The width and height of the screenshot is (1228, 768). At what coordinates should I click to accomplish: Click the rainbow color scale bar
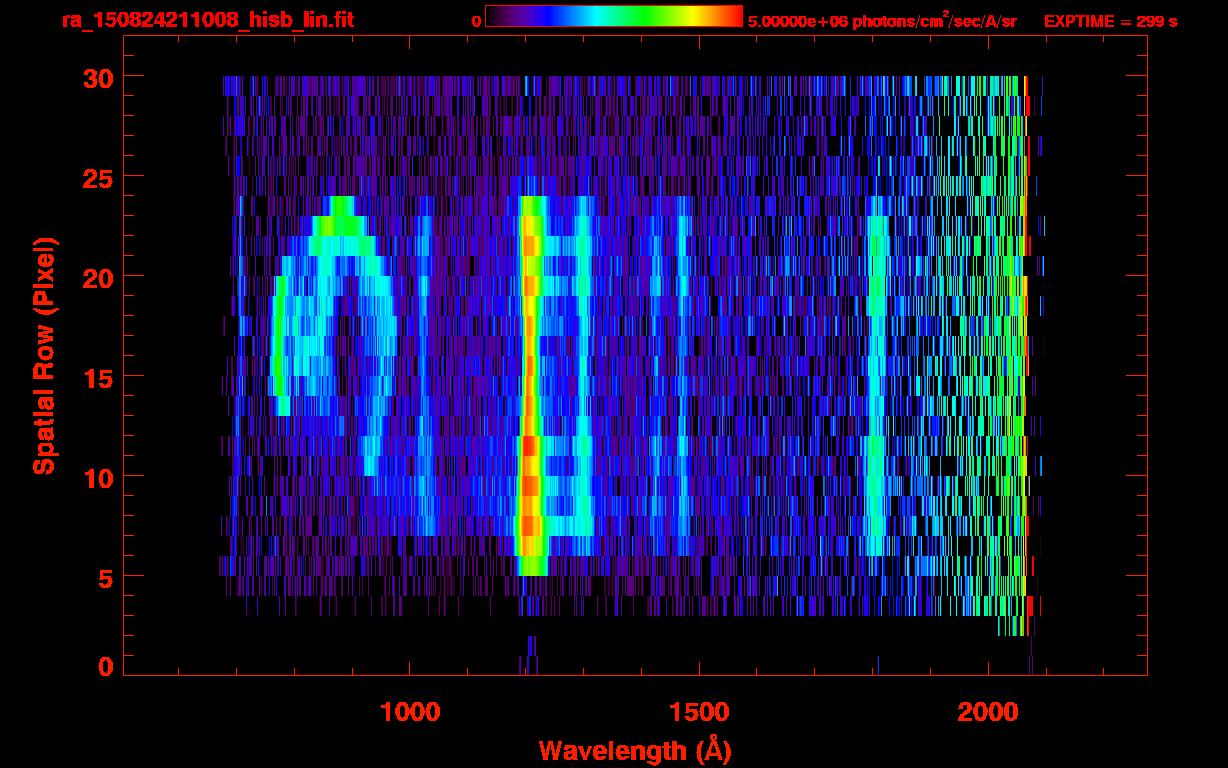coord(613,16)
